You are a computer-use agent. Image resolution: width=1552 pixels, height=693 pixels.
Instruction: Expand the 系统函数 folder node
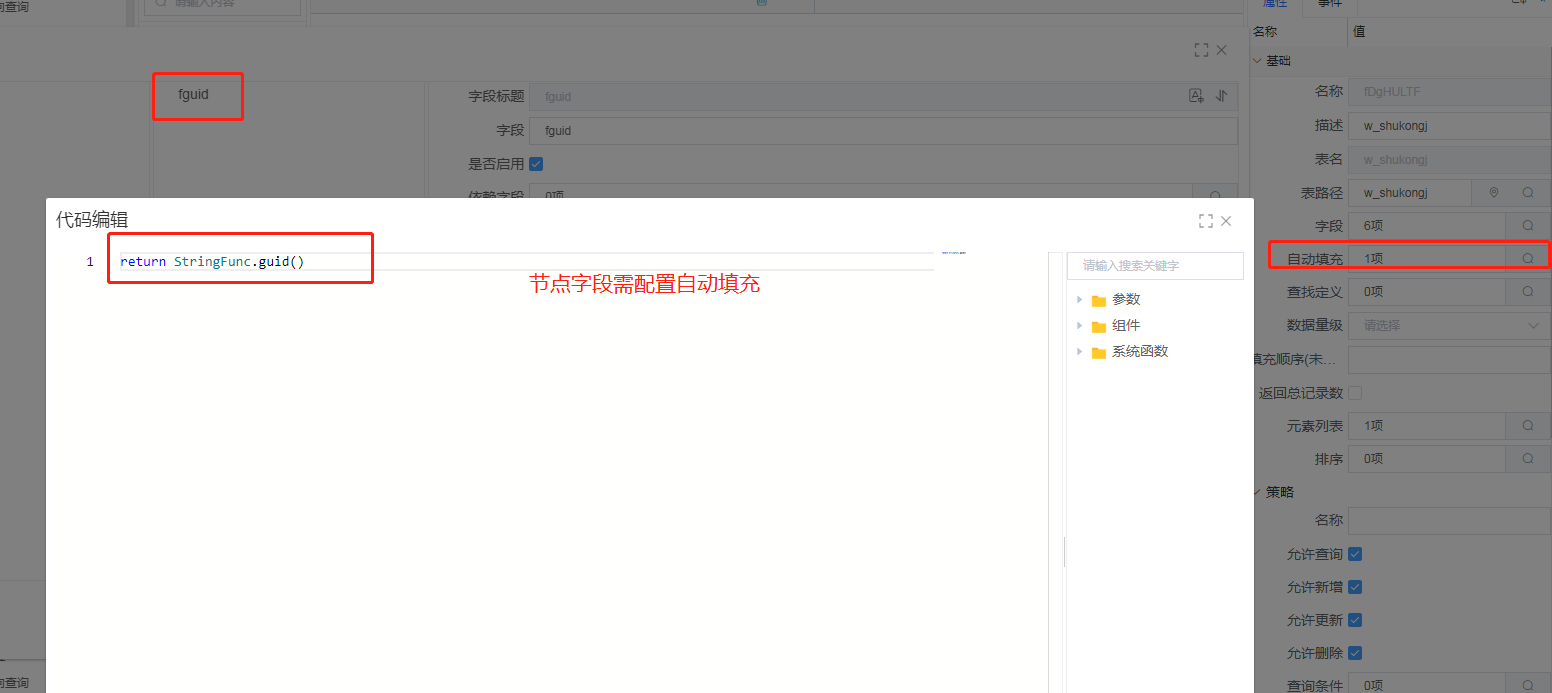tap(1079, 352)
